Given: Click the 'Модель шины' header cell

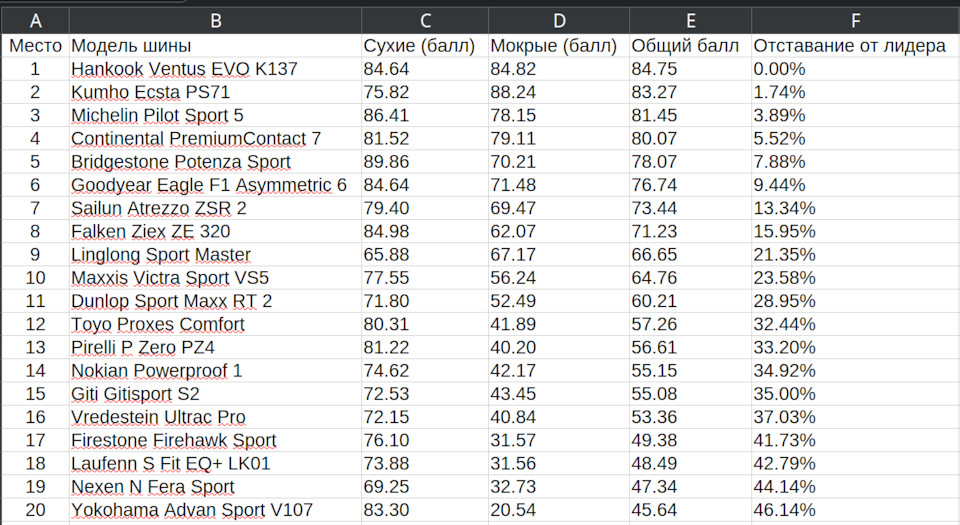Looking at the screenshot, I should pos(216,46).
